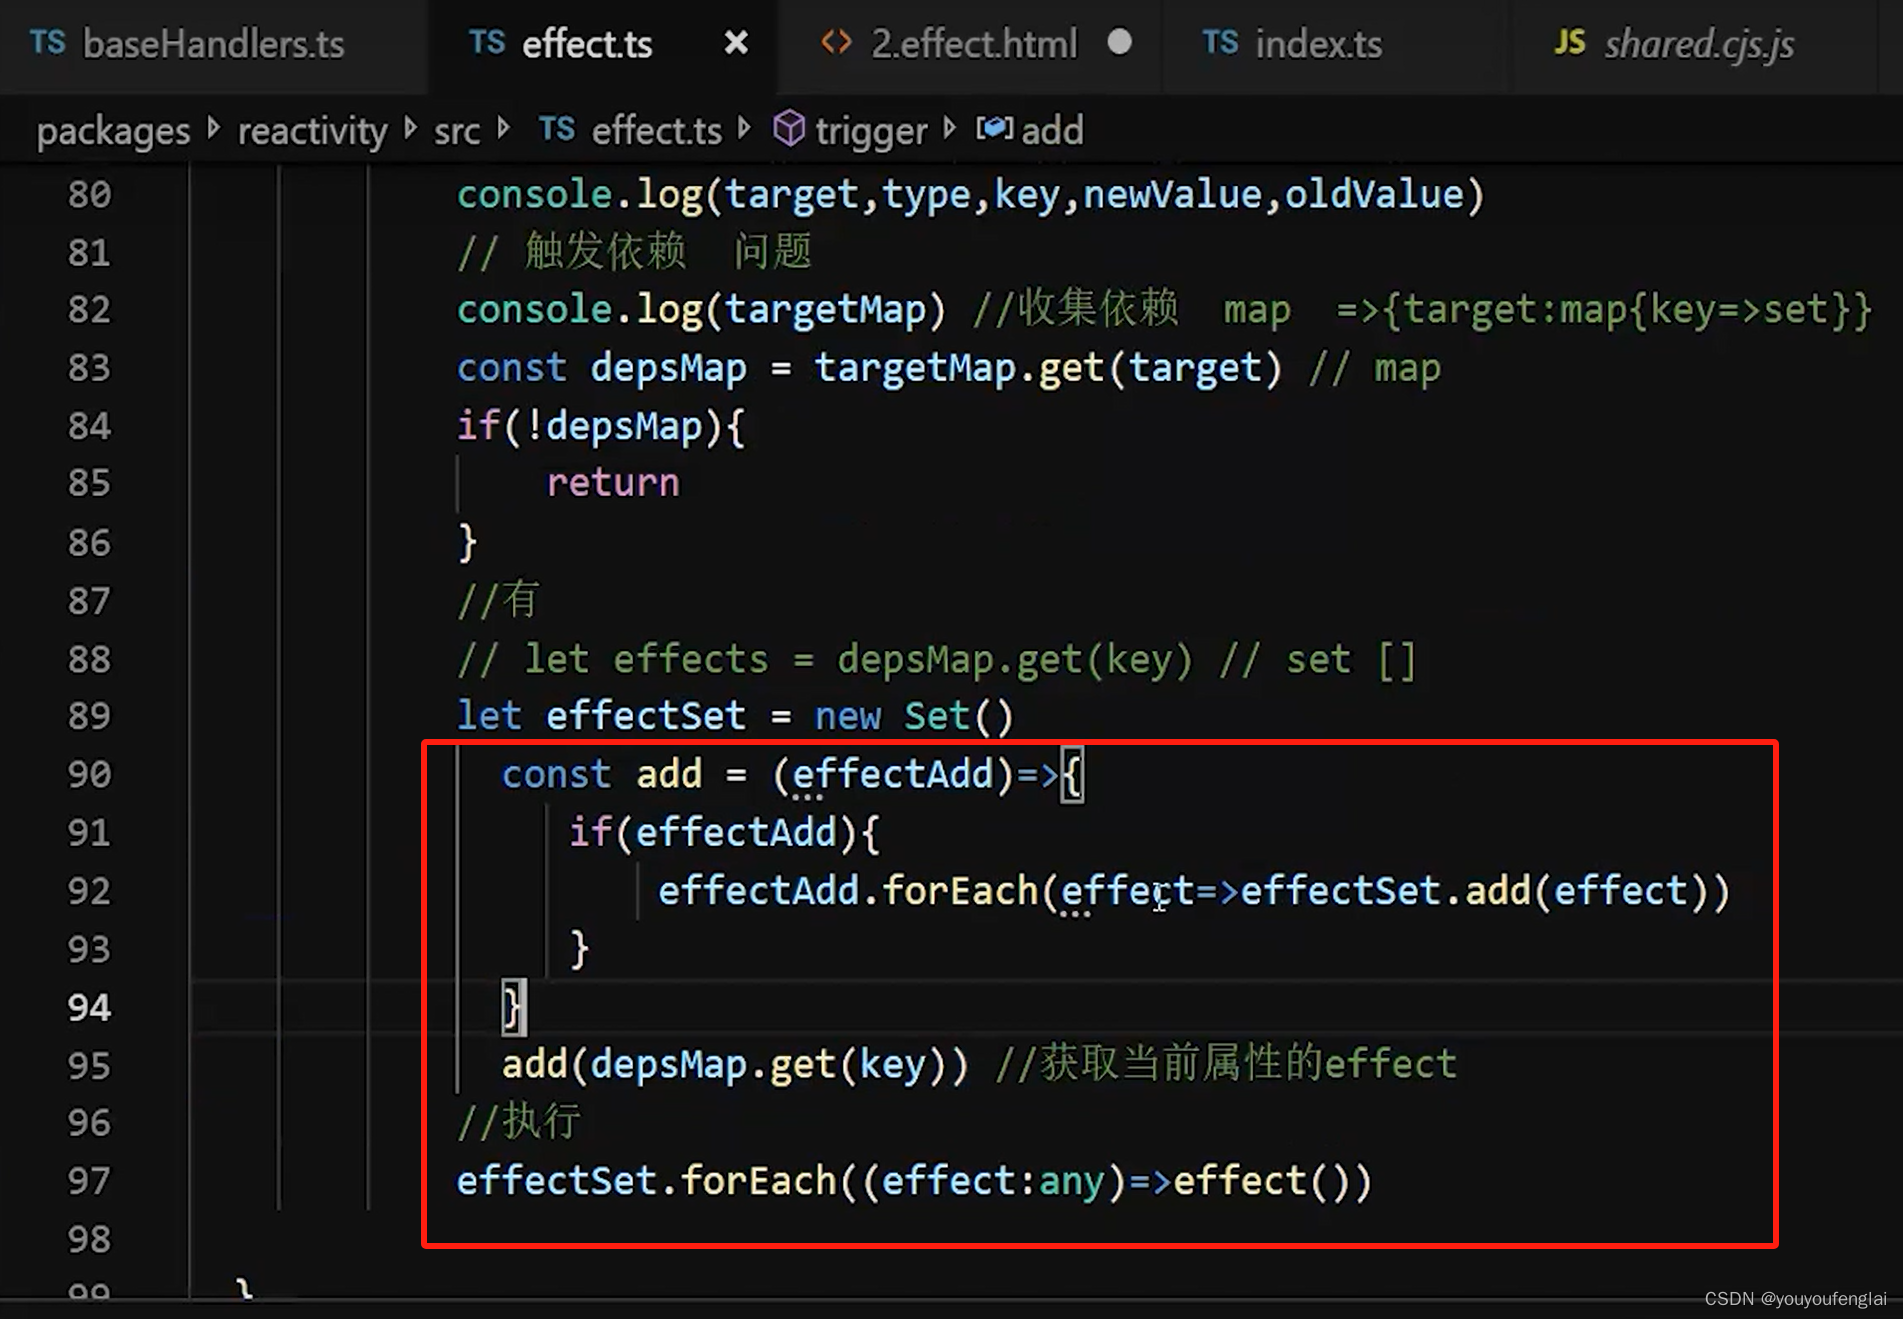Expand chevron after packages breadcrumb
This screenshot has height=1319, width=1903.
pos(213,128)
